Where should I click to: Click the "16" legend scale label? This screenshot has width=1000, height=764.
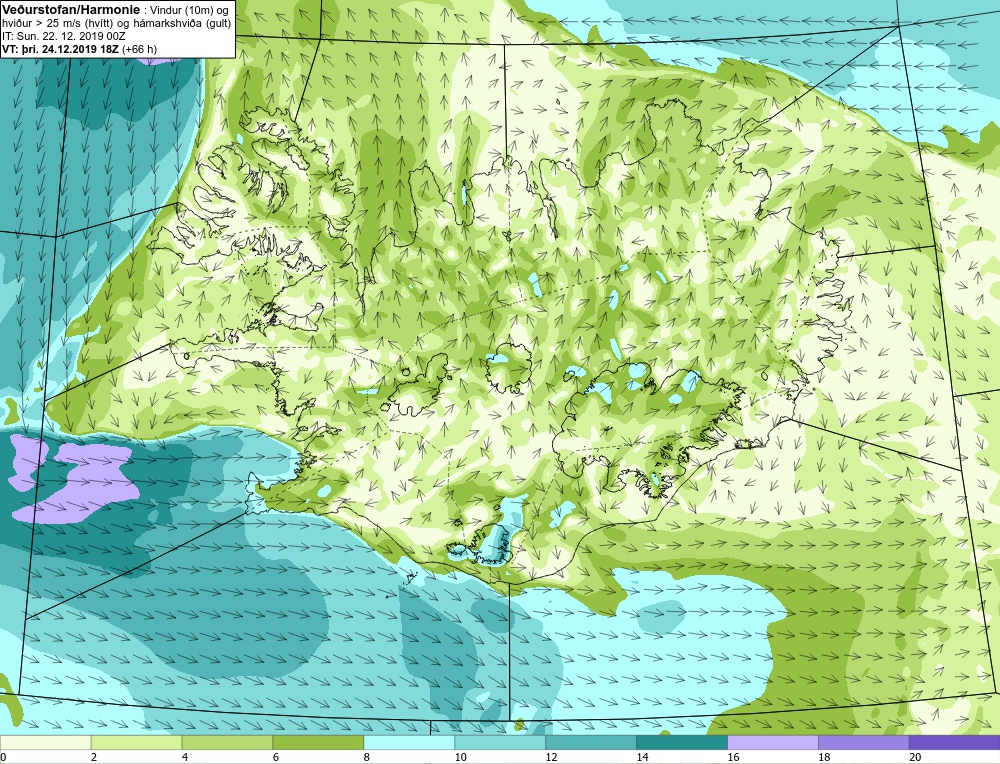point(733,757)
